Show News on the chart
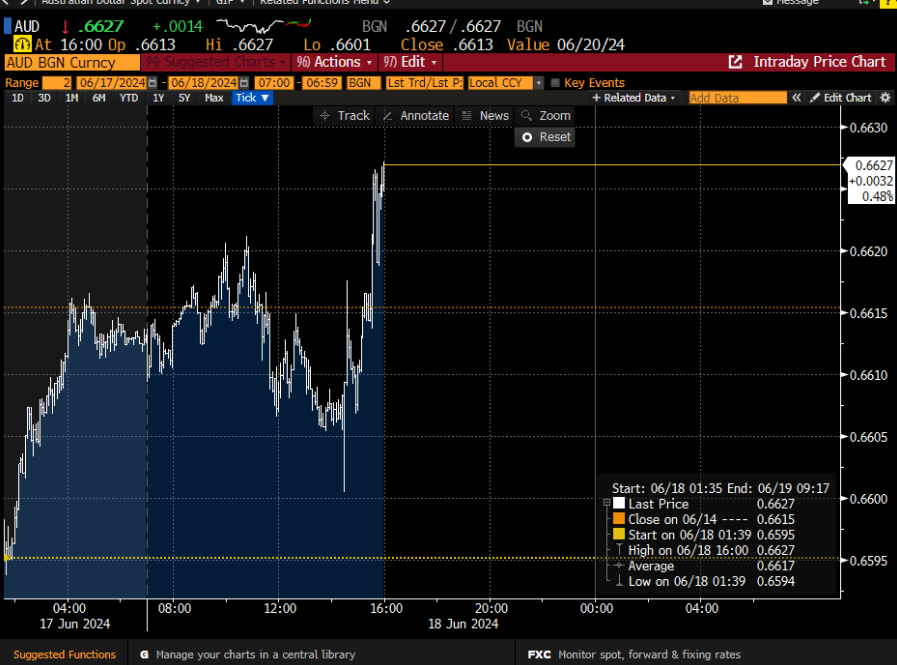 tap(485, 116)
